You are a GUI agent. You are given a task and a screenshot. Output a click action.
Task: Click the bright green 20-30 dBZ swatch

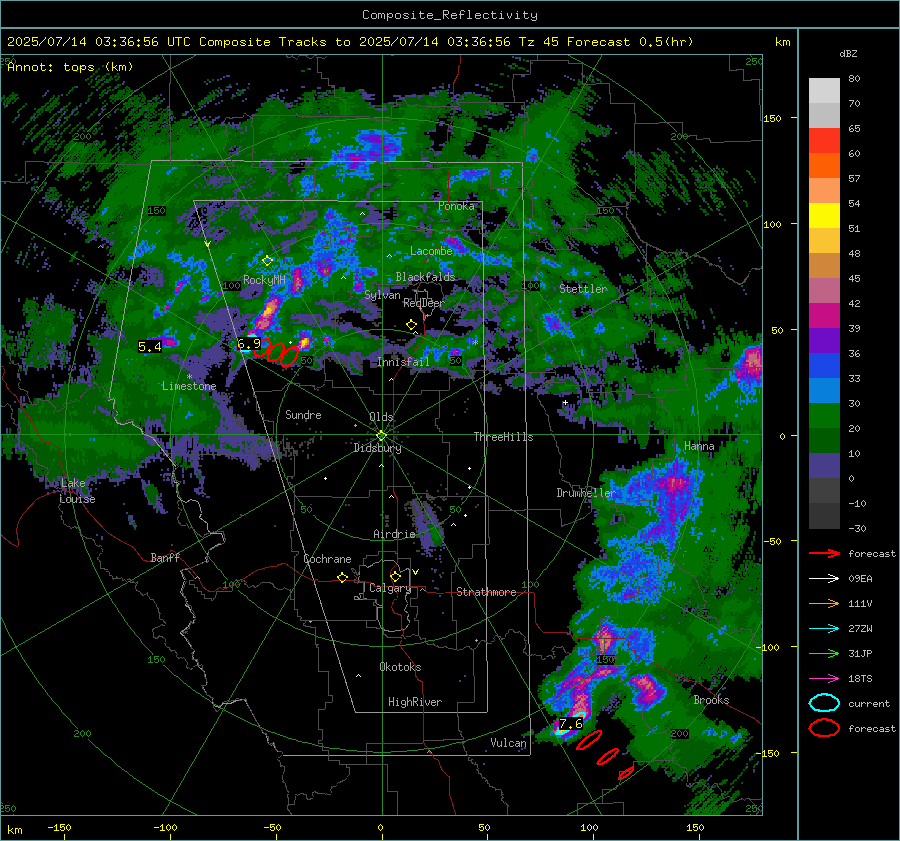824,416
